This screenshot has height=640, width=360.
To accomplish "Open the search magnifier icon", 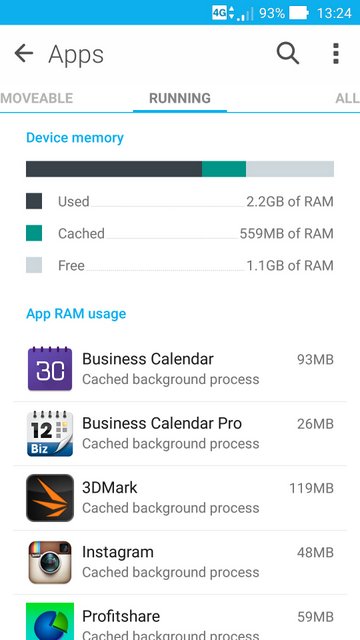I will pyautogui.click(x=288, y=53).
